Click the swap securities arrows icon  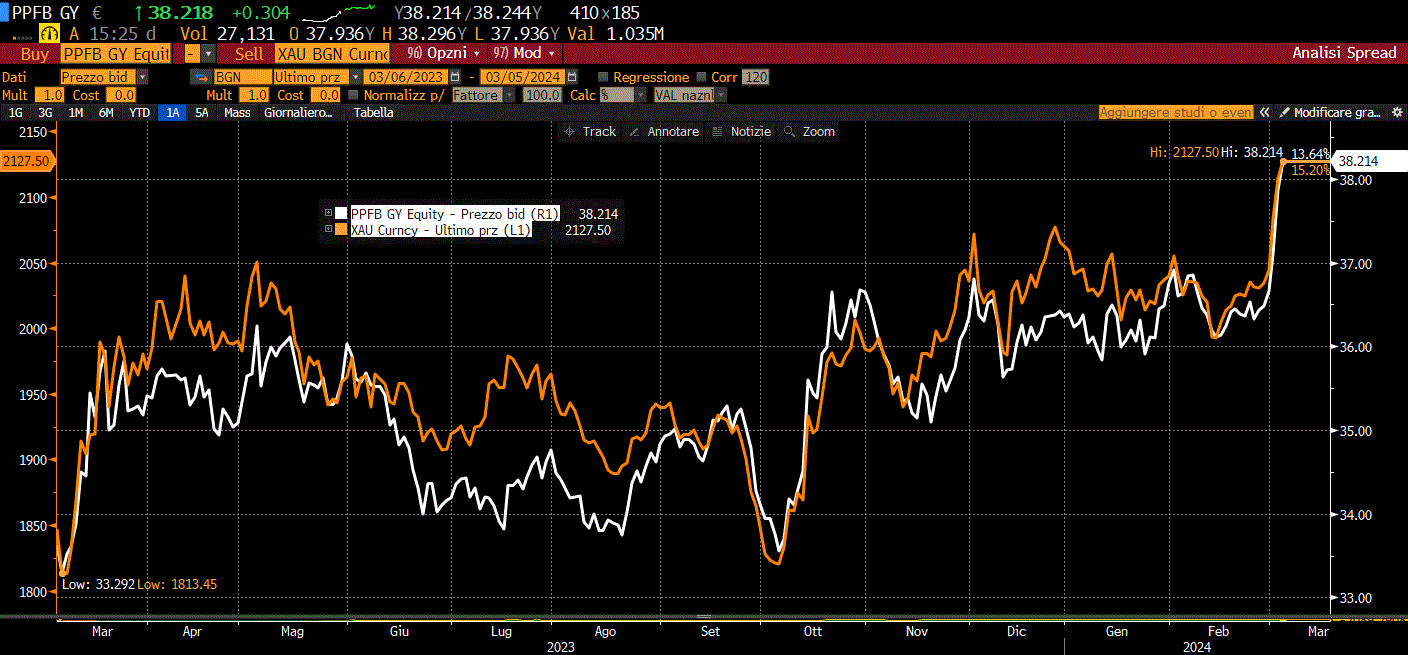point(201,77)
